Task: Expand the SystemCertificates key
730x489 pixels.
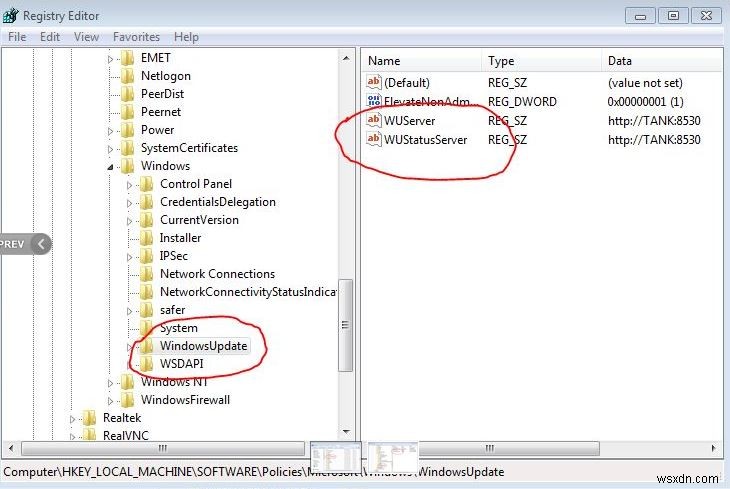Action: (x=110, y=149)
